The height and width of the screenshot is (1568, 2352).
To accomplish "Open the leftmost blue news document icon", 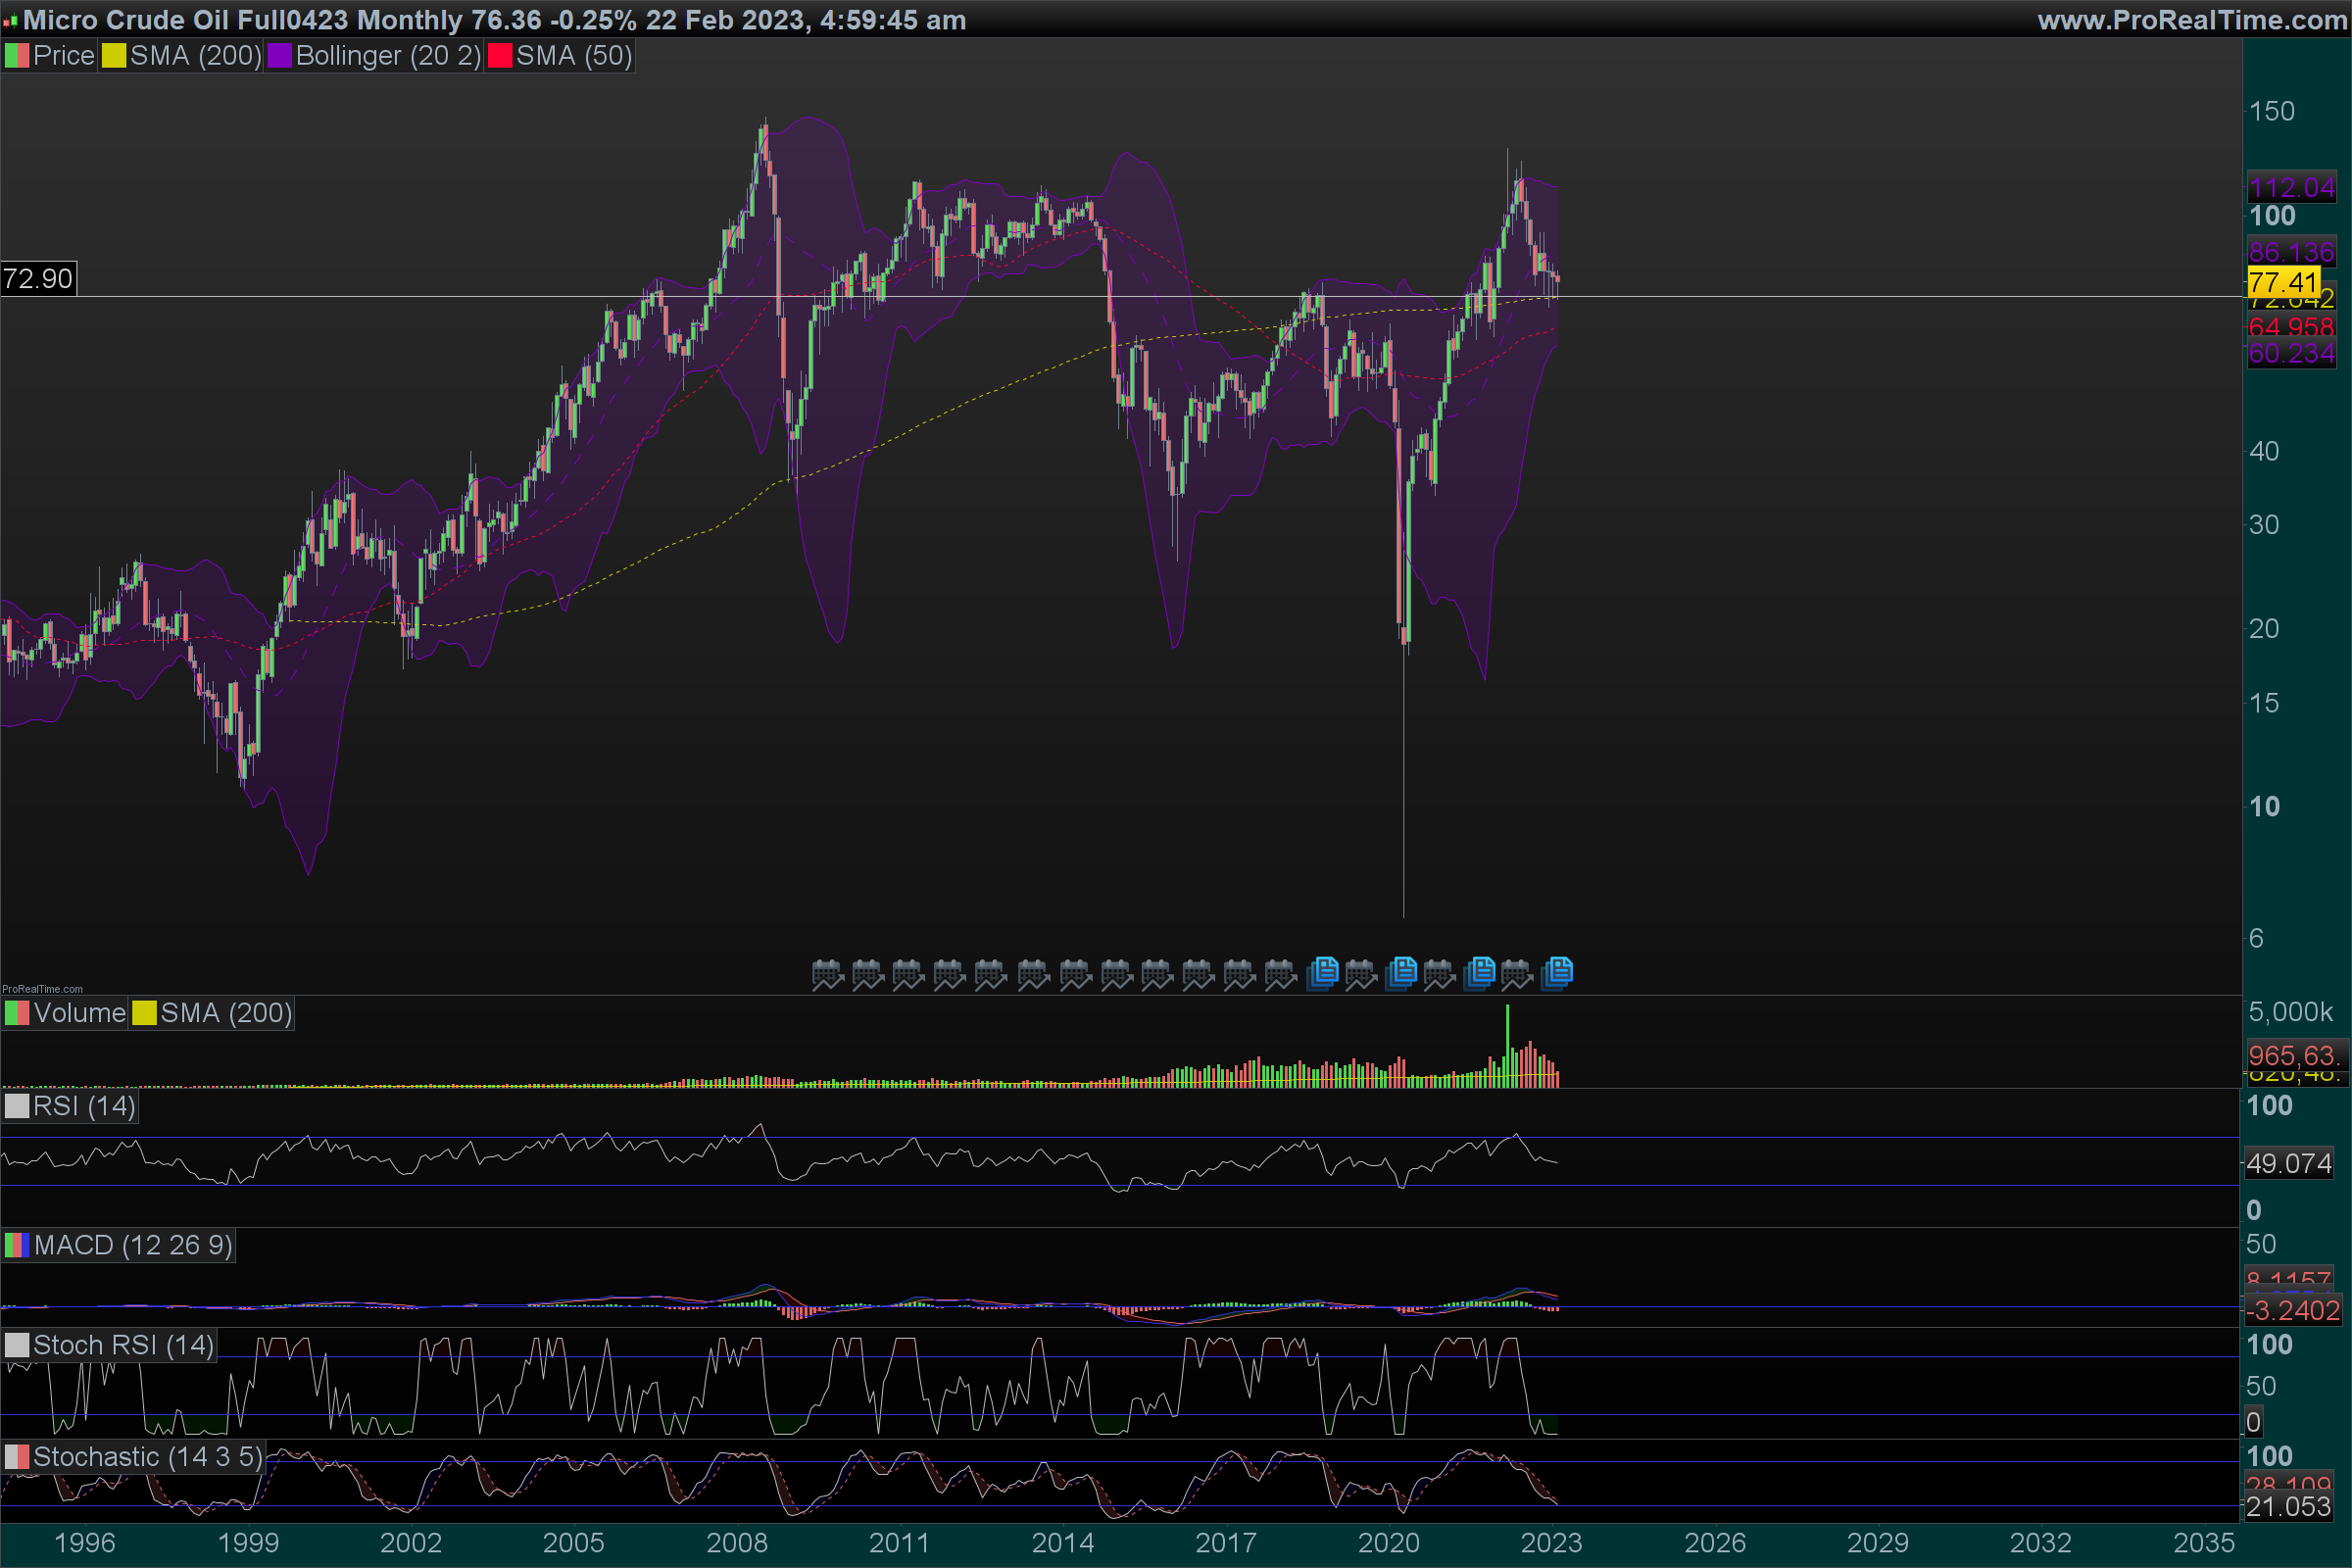I will pos(1323,972).
